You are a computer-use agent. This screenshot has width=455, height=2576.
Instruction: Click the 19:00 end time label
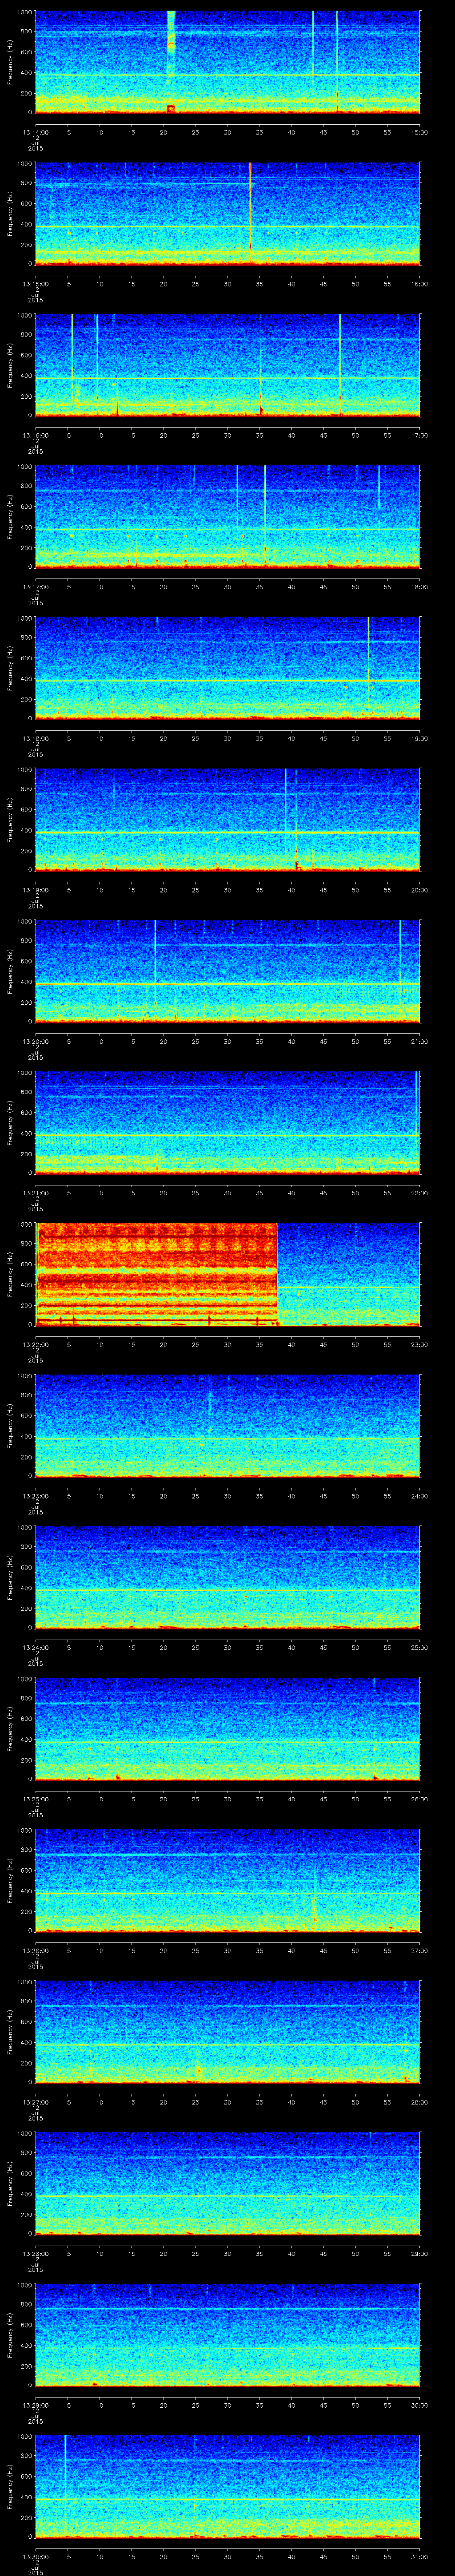[420, 738]
